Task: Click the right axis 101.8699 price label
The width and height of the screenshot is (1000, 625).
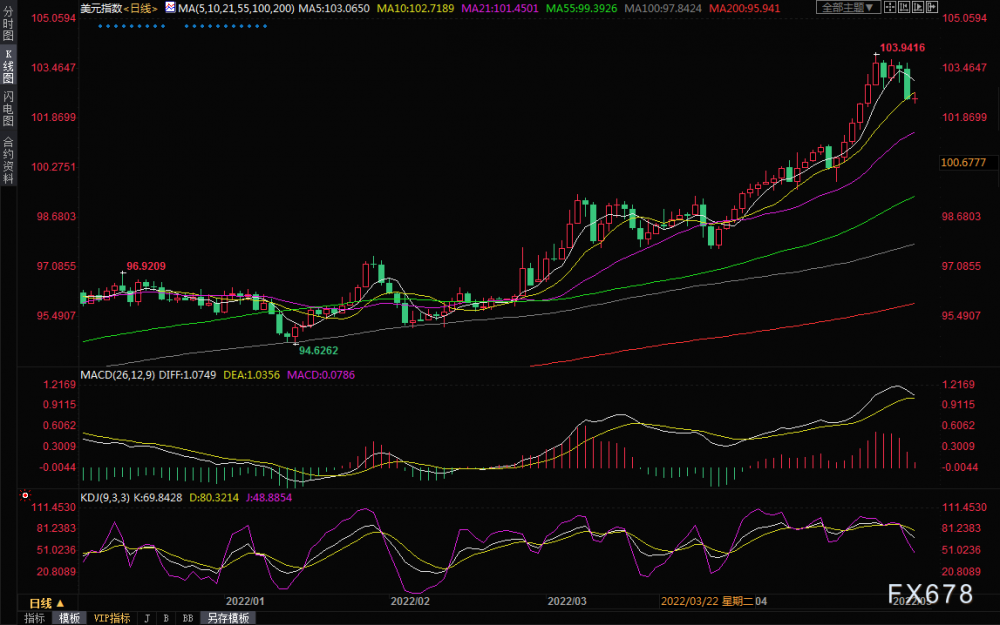Action: pyautogui.click(x=964, y=117)
